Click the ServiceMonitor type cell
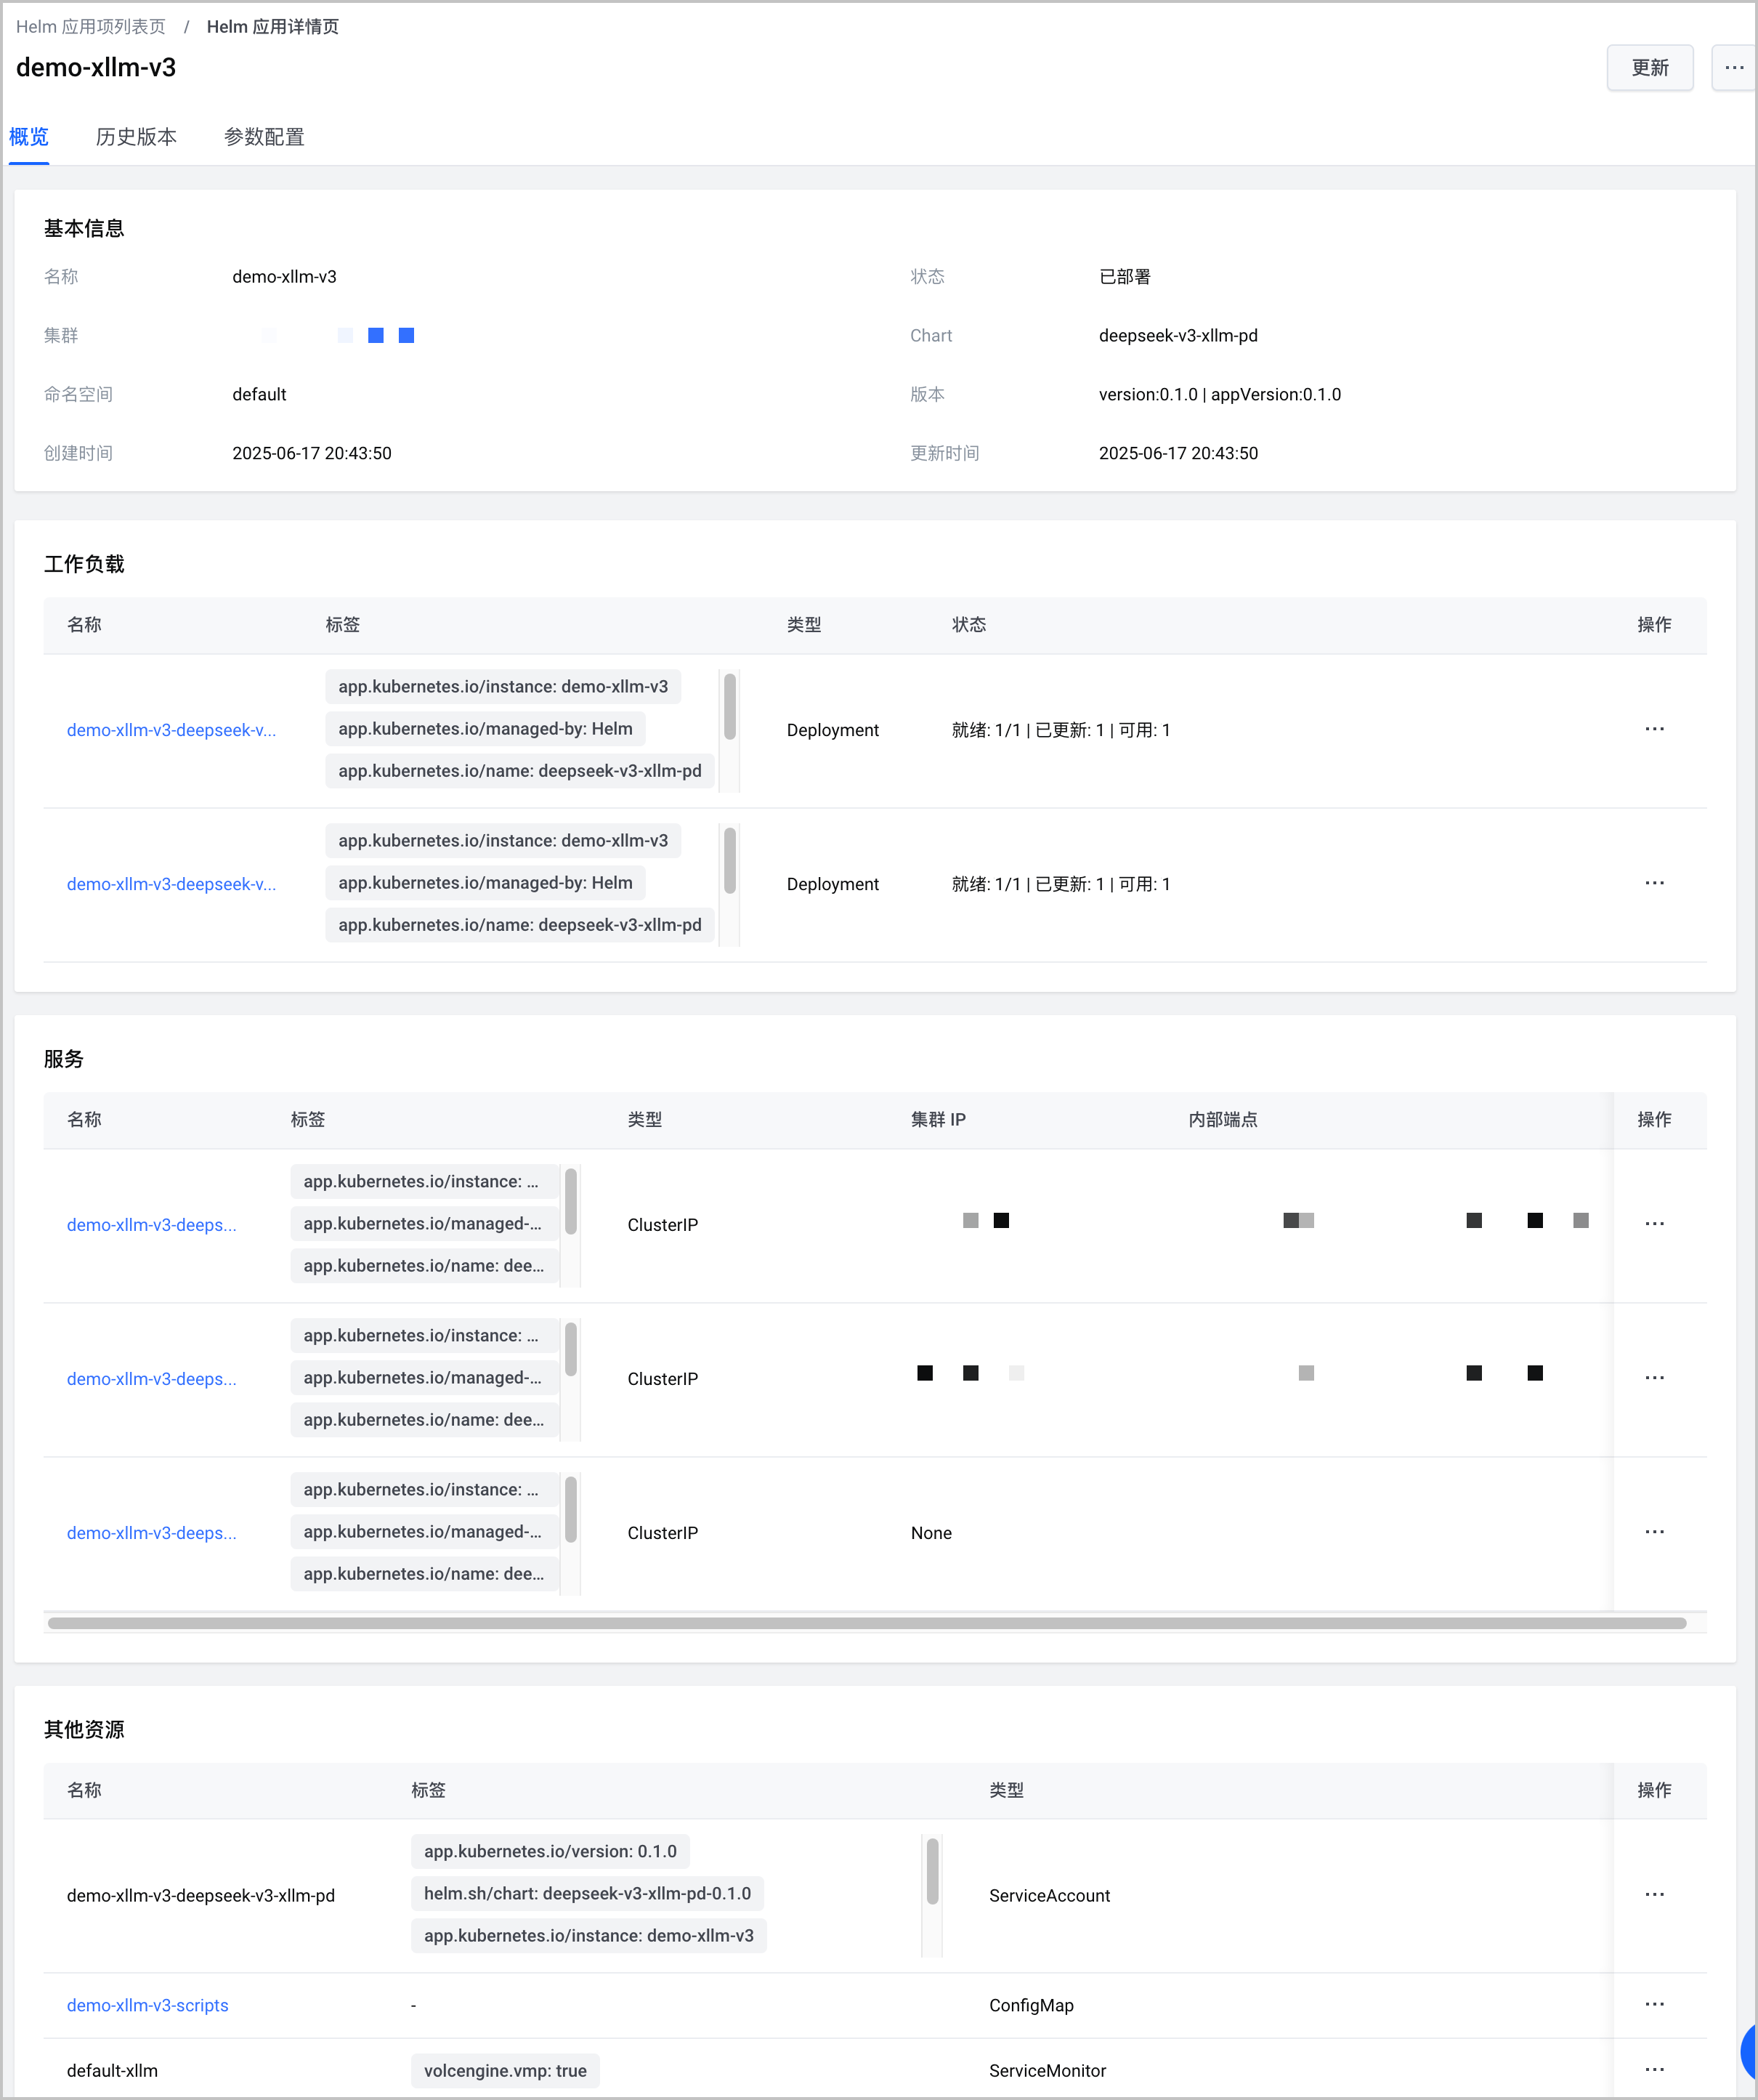 tap(1047, 2071)
